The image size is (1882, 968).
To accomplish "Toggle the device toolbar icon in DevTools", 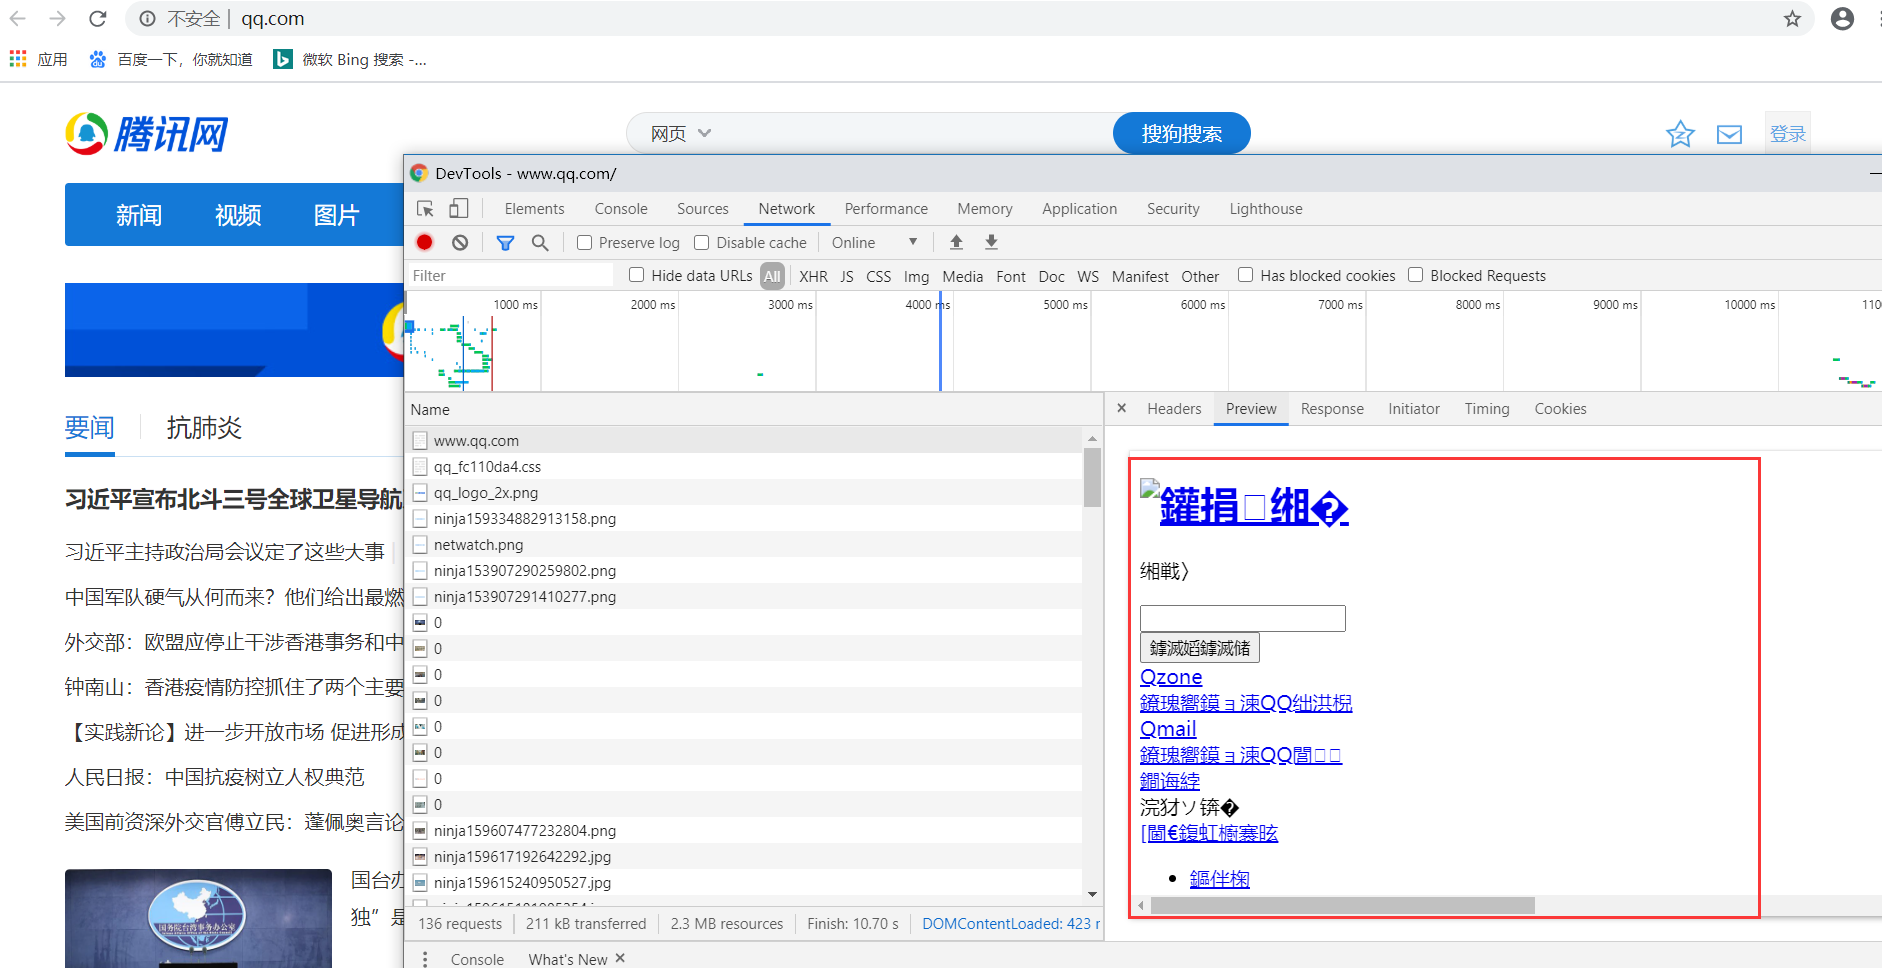I will click(458, 208).
